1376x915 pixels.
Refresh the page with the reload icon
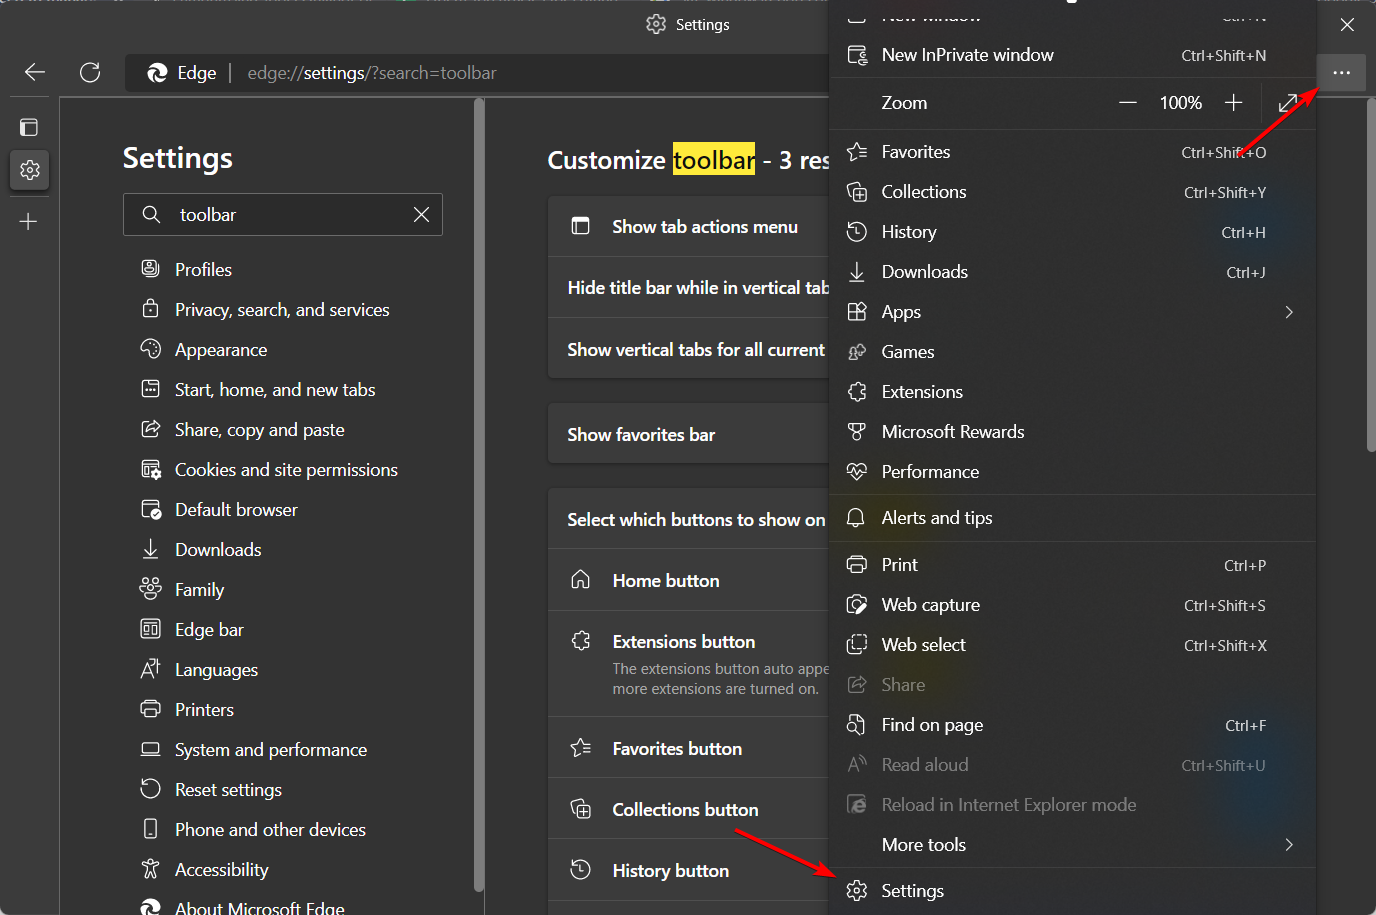90,72
